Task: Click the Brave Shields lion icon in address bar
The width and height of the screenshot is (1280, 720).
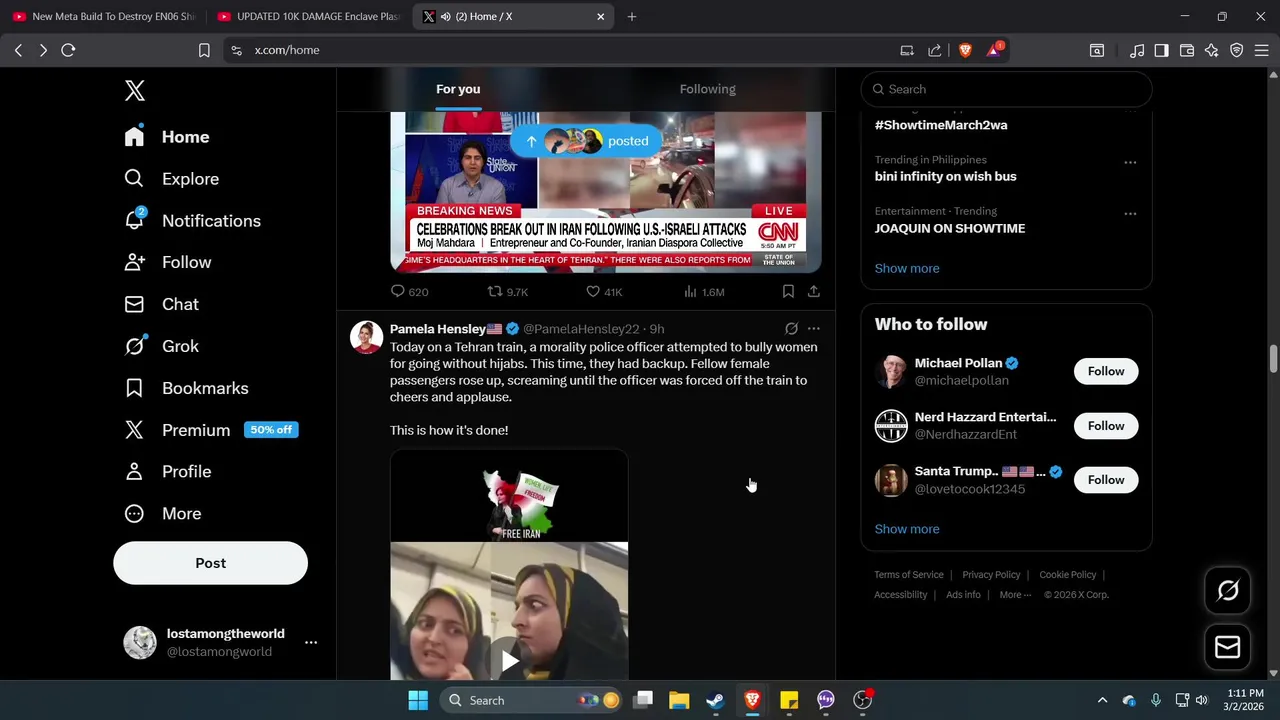Action: click(x=965, y=50)
